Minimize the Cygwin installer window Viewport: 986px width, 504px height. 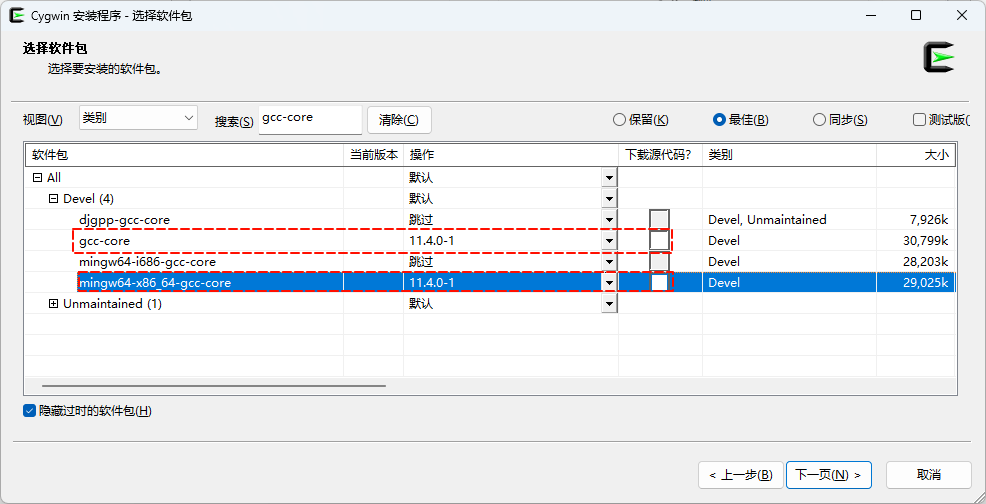[x=871, y=16]
